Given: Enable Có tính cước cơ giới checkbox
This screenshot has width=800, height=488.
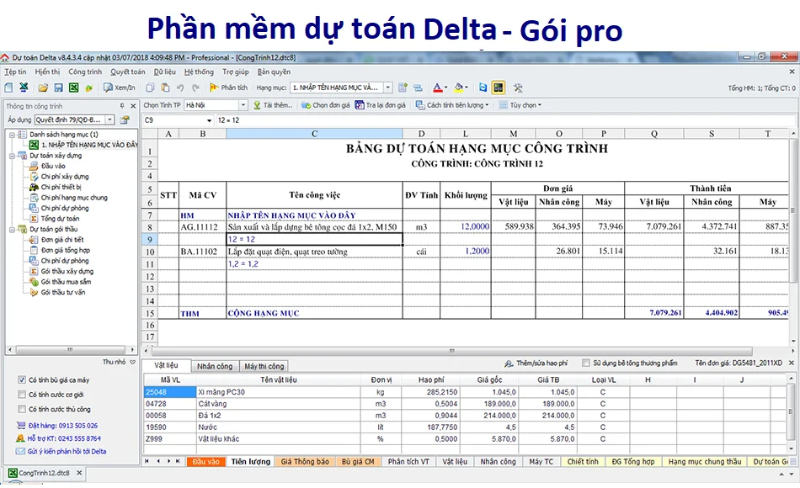Looking at the screenshot, I should click(21, 394).
